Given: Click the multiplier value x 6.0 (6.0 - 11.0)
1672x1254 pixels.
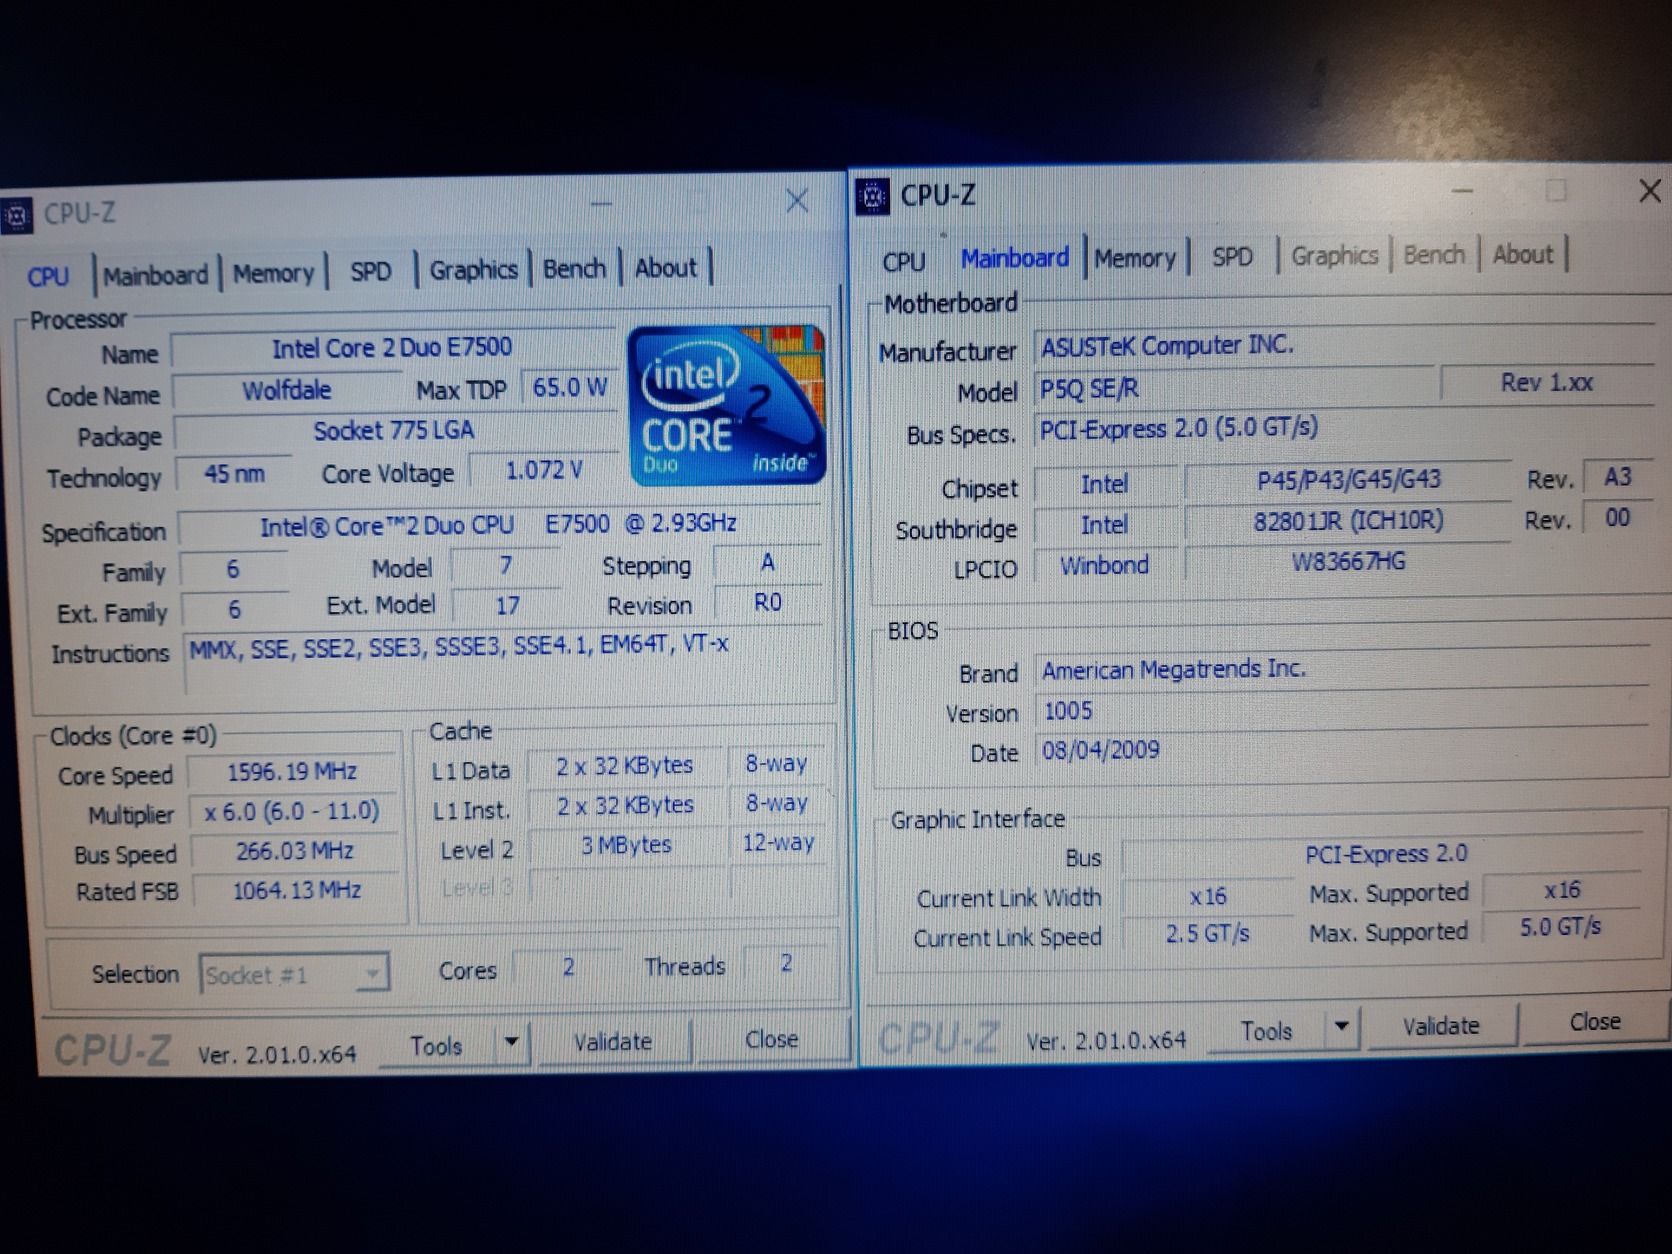Looking at the screenshot, I should [x=292, y=811].
